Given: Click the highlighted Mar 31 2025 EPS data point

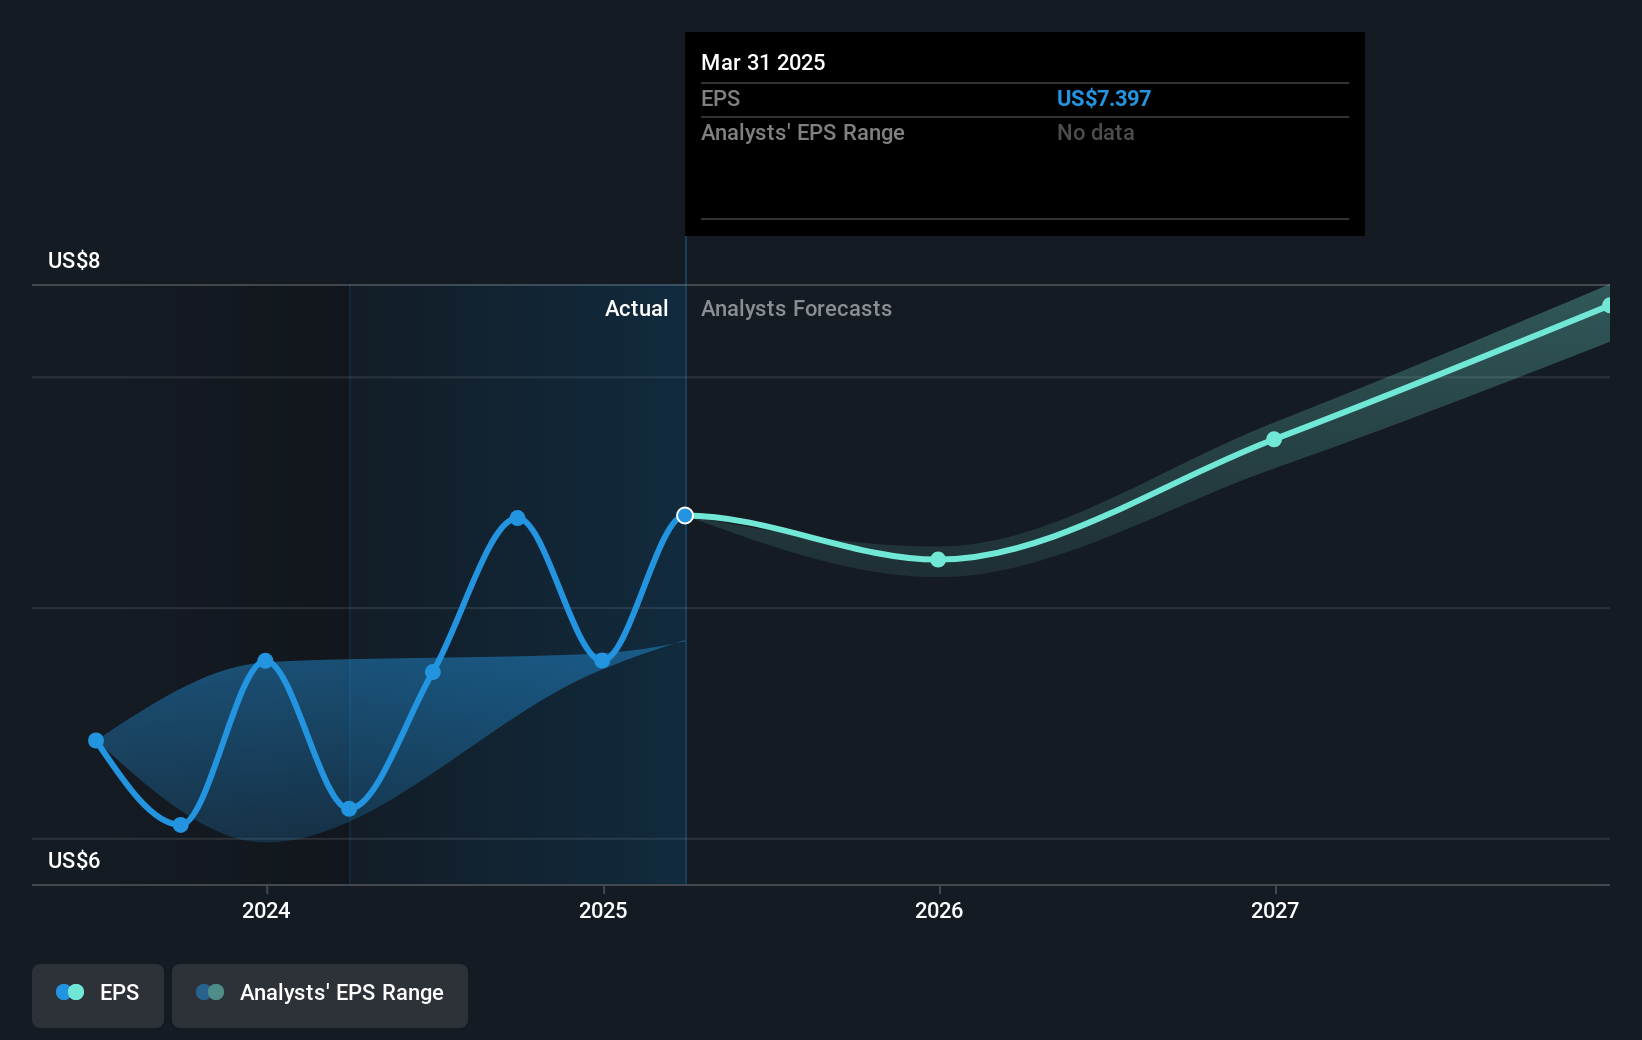Looking at the screenshot, I should pyautogui.click(x=685, y=516).
